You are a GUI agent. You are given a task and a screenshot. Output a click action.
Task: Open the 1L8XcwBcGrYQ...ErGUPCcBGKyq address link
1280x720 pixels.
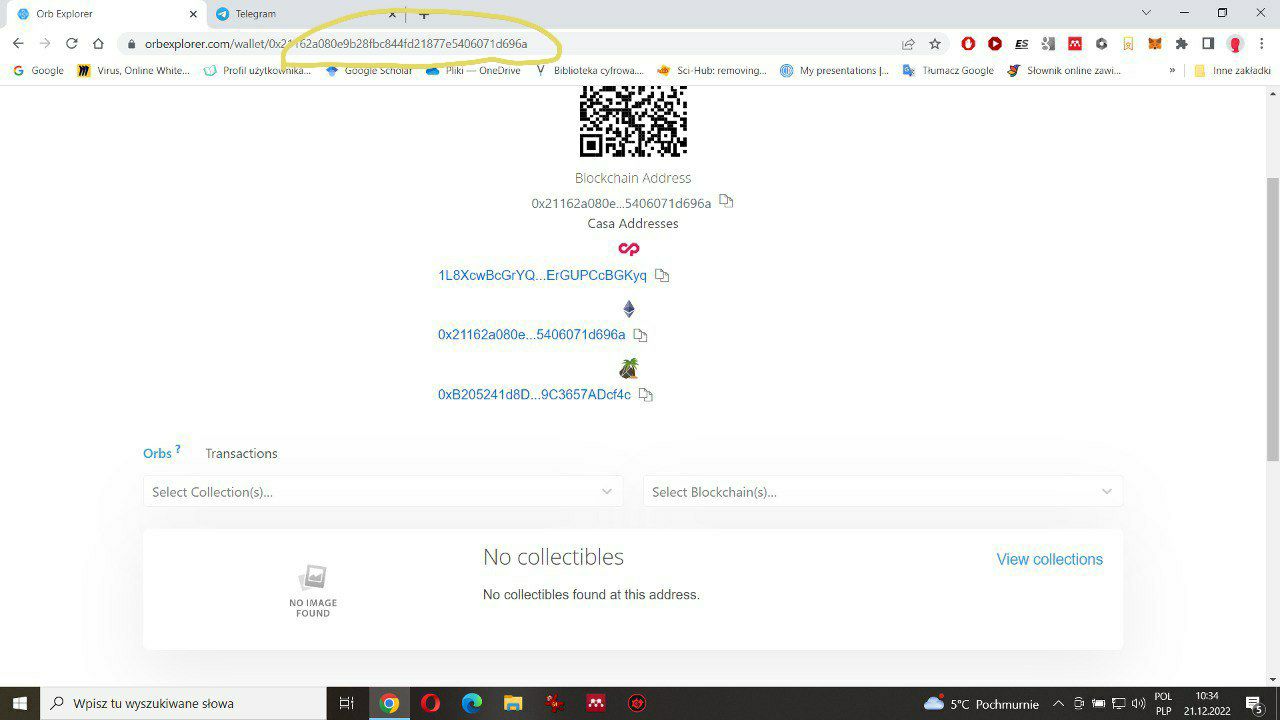542,275
